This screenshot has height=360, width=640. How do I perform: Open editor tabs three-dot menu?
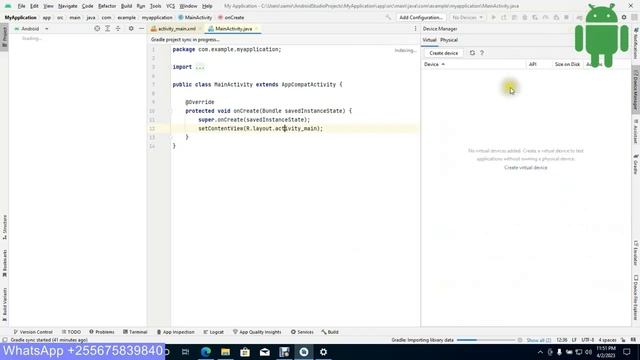coord(415,29)
